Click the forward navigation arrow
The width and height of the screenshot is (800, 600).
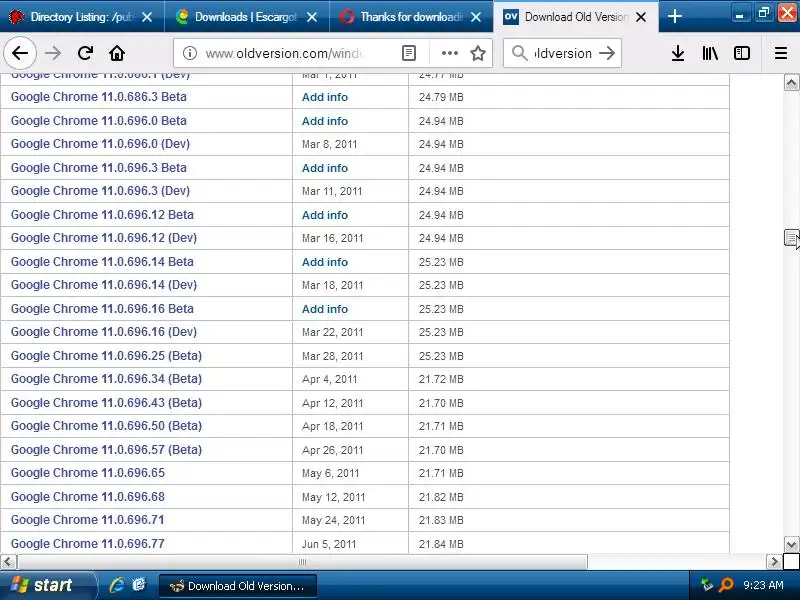53,53
